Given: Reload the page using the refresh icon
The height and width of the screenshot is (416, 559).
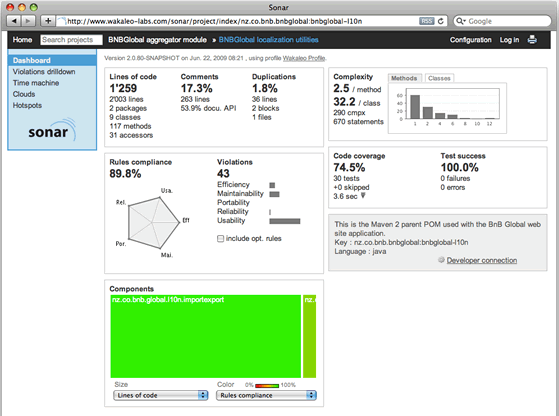Looking at the screenshot, I should click(x=441, y=21).
